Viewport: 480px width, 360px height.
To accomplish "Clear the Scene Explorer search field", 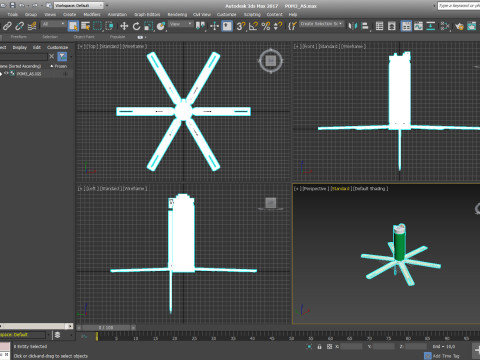I will [x=51, y=57].
